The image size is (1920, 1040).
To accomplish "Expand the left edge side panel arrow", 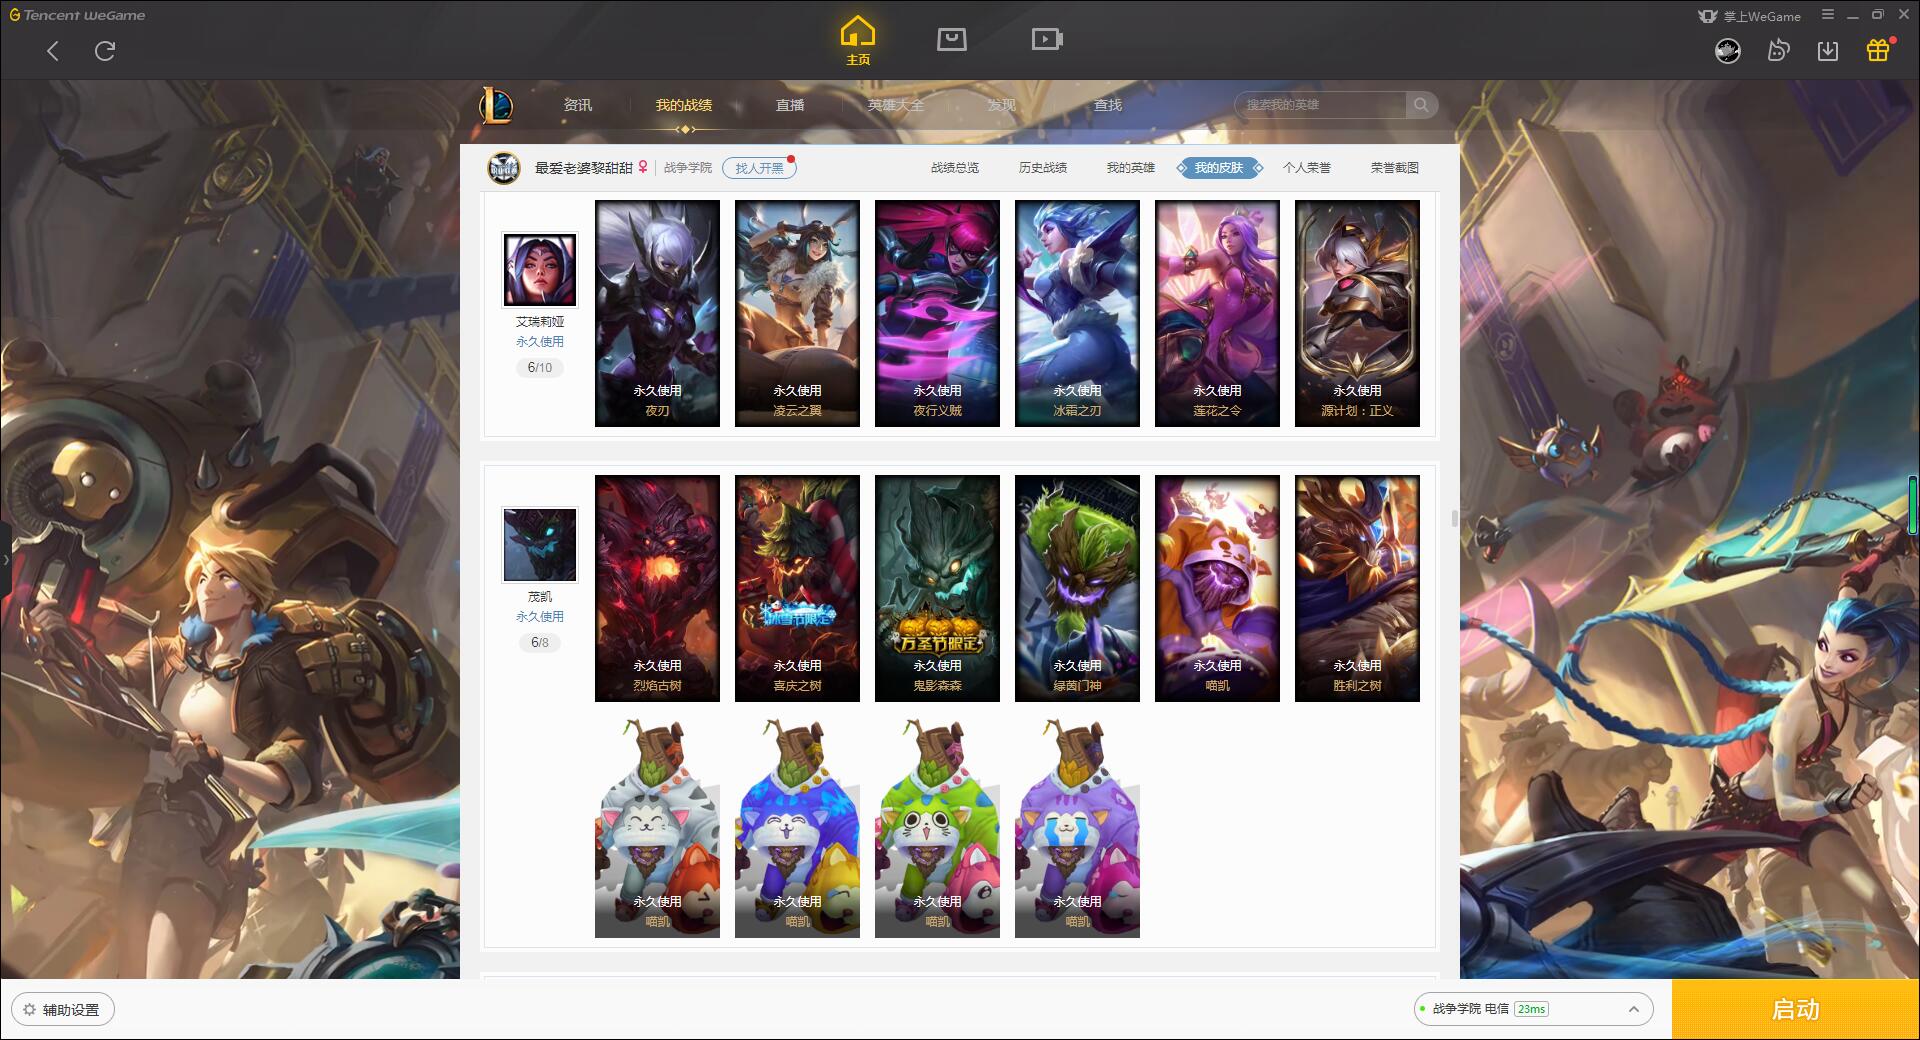I will (x=5, y=560).
